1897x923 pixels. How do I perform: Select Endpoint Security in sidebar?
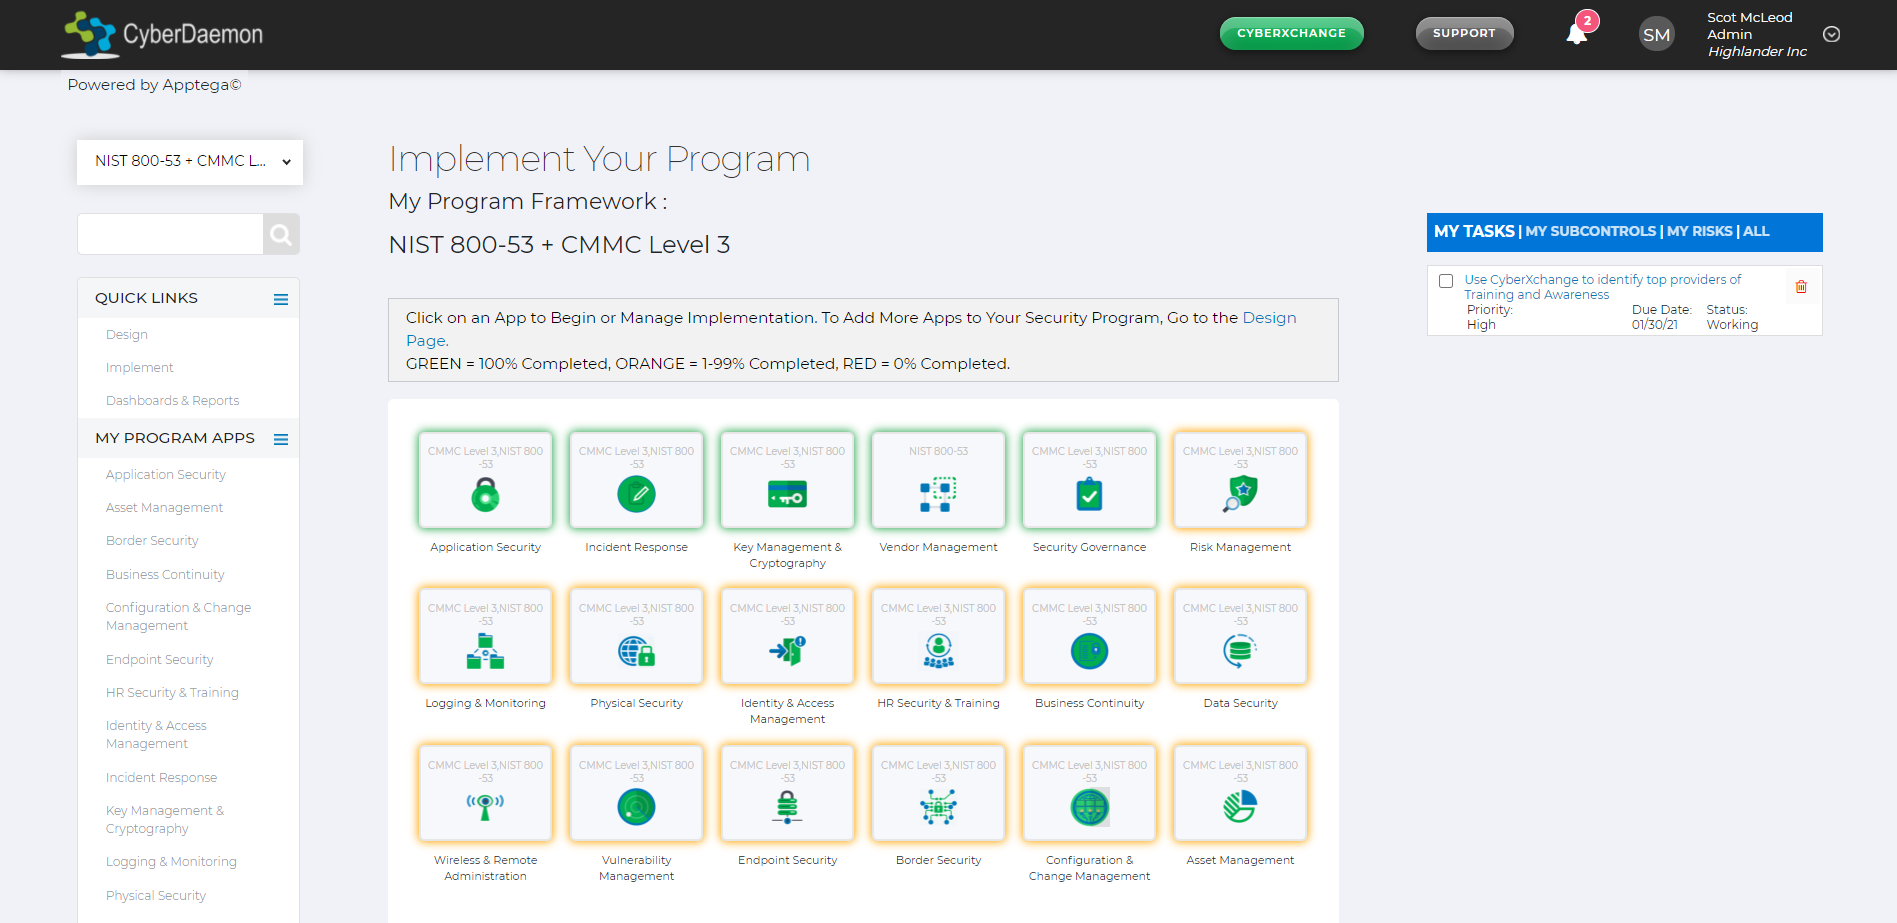point(160,659)
